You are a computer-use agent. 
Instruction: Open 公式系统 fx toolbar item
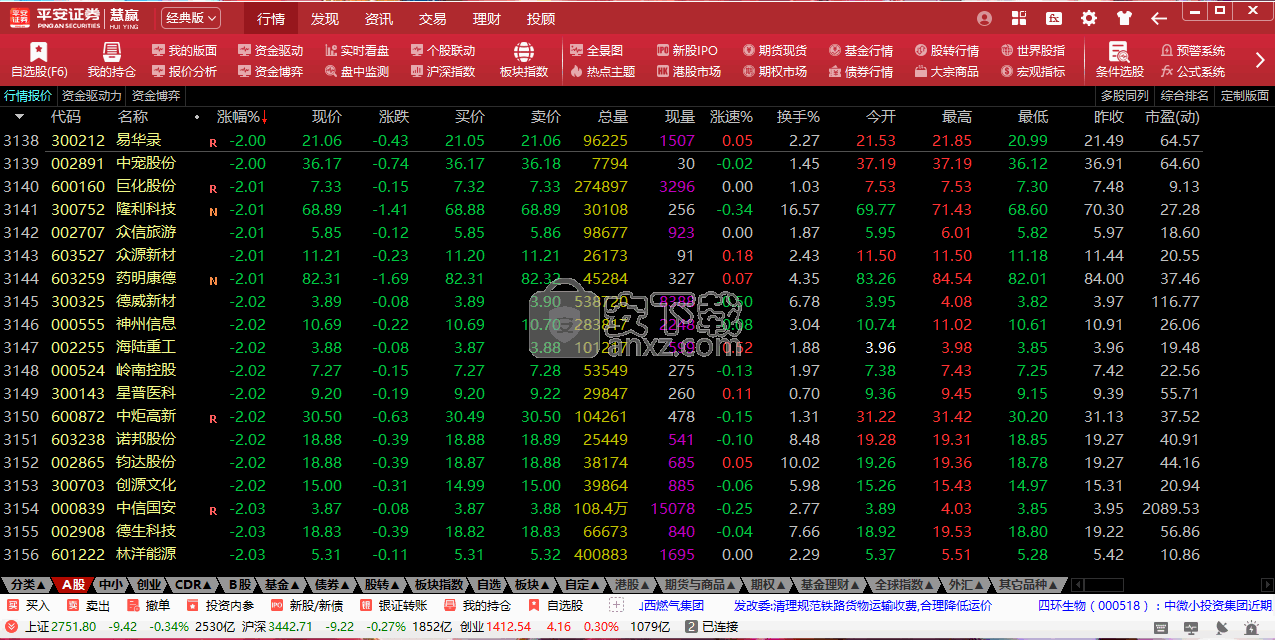(1193, 71)
